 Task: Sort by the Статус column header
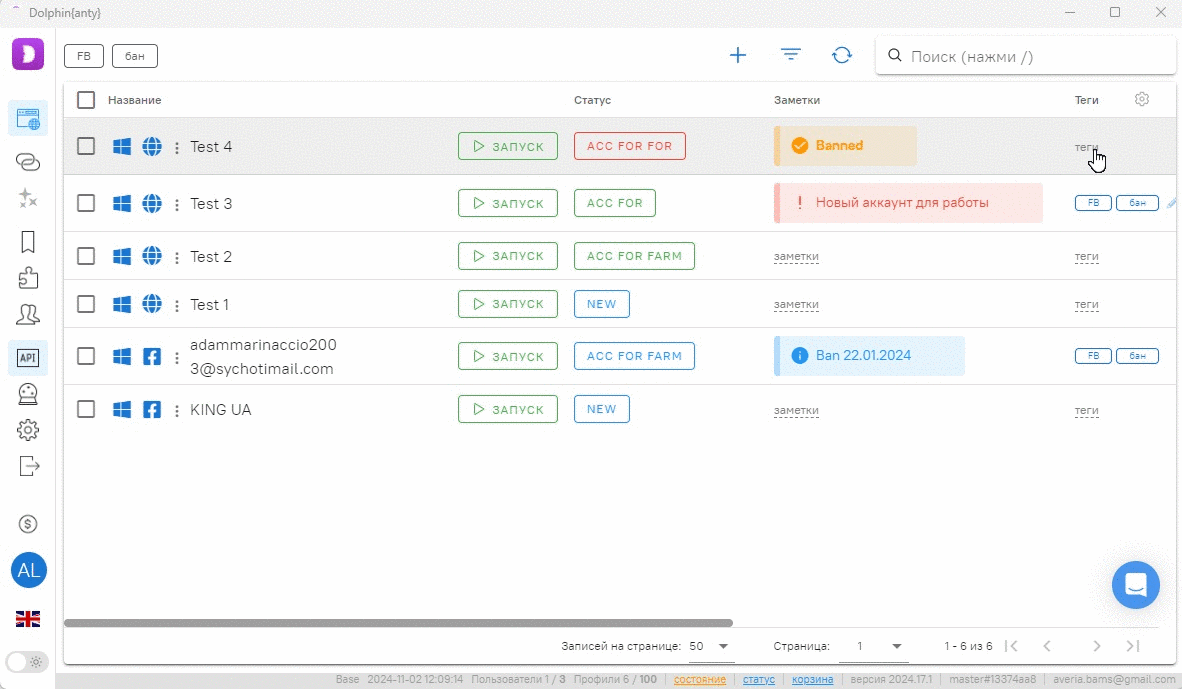tap(592, 100)
